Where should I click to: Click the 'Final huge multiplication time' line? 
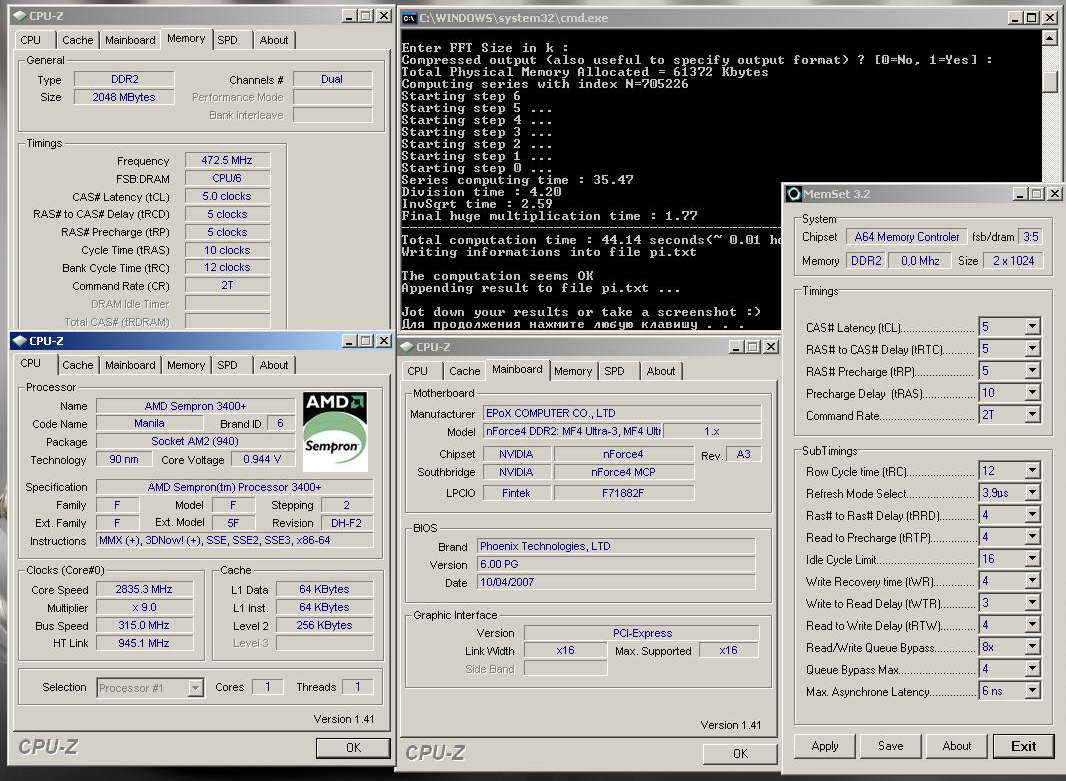click(x=549, y=216)
